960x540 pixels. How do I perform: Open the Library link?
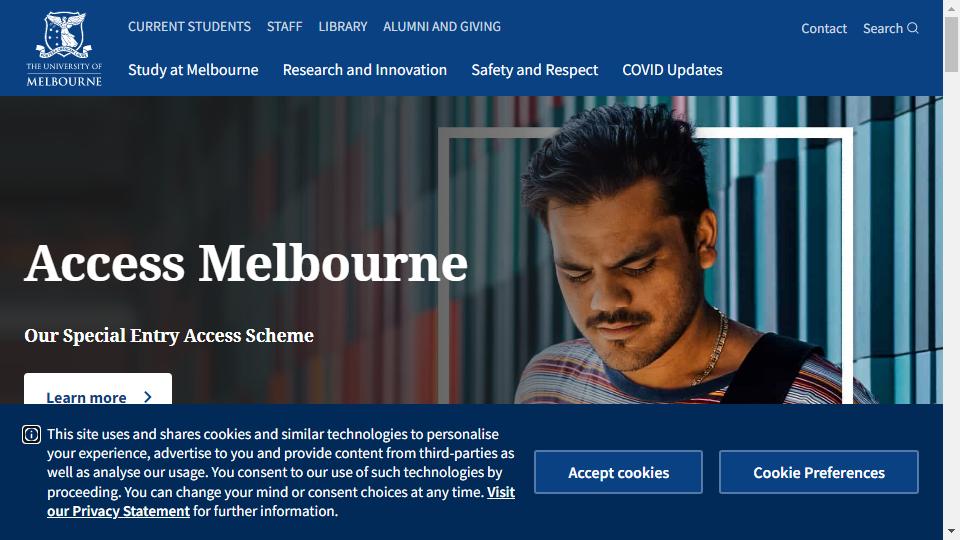[x=343, y=26]
